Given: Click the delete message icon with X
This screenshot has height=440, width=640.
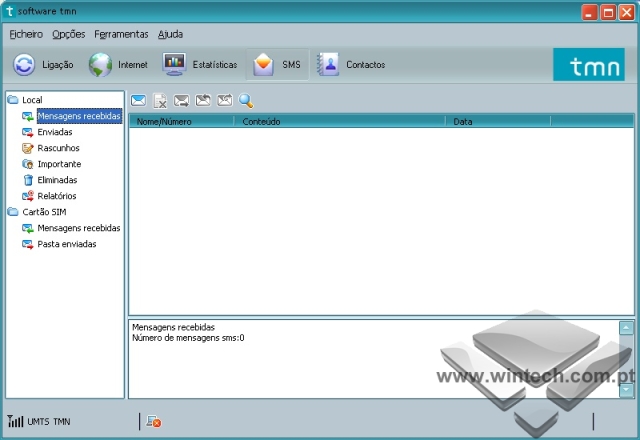Looking at the screenshot, I should 160,101.
